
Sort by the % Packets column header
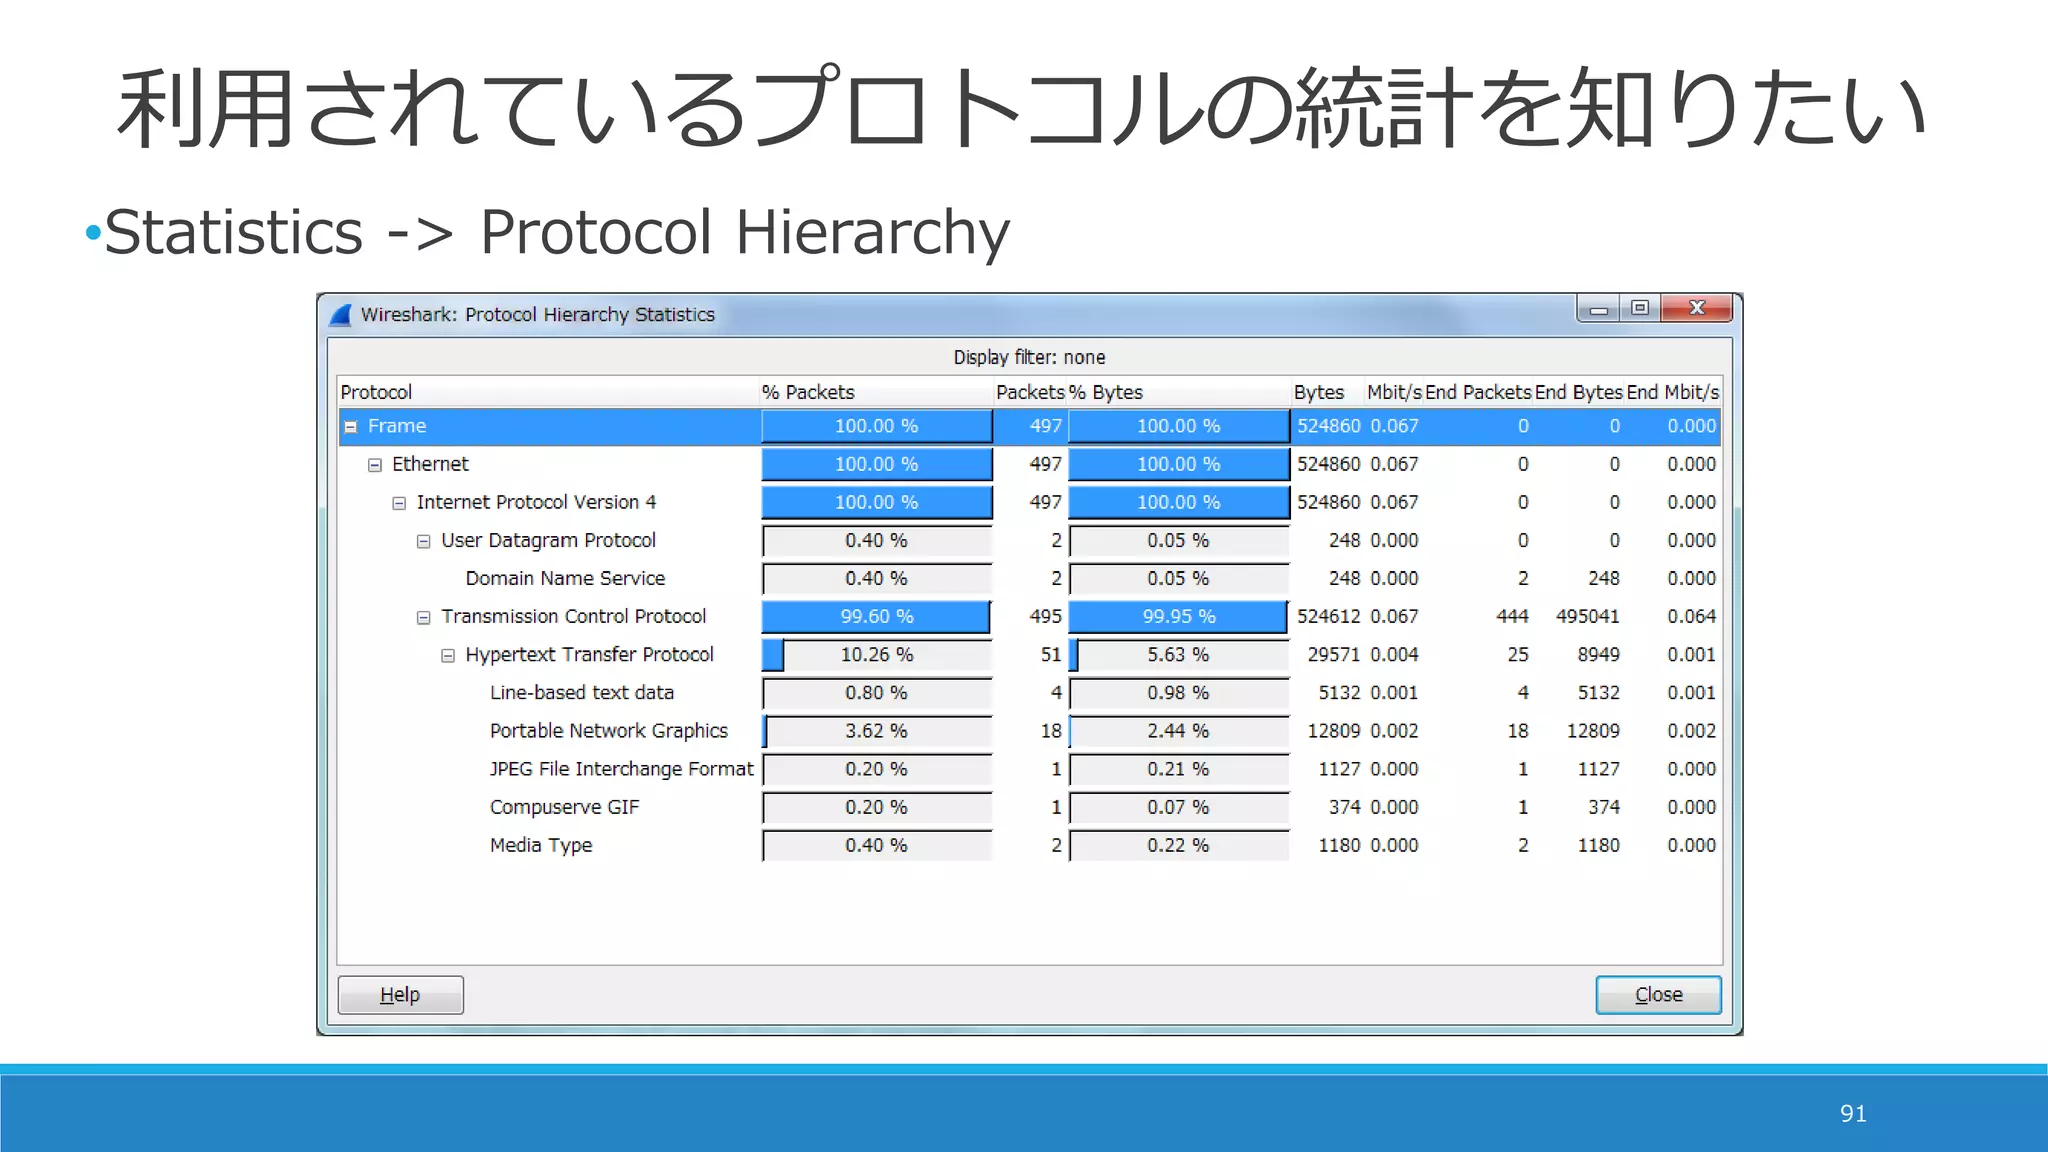[x=876, y=392]
